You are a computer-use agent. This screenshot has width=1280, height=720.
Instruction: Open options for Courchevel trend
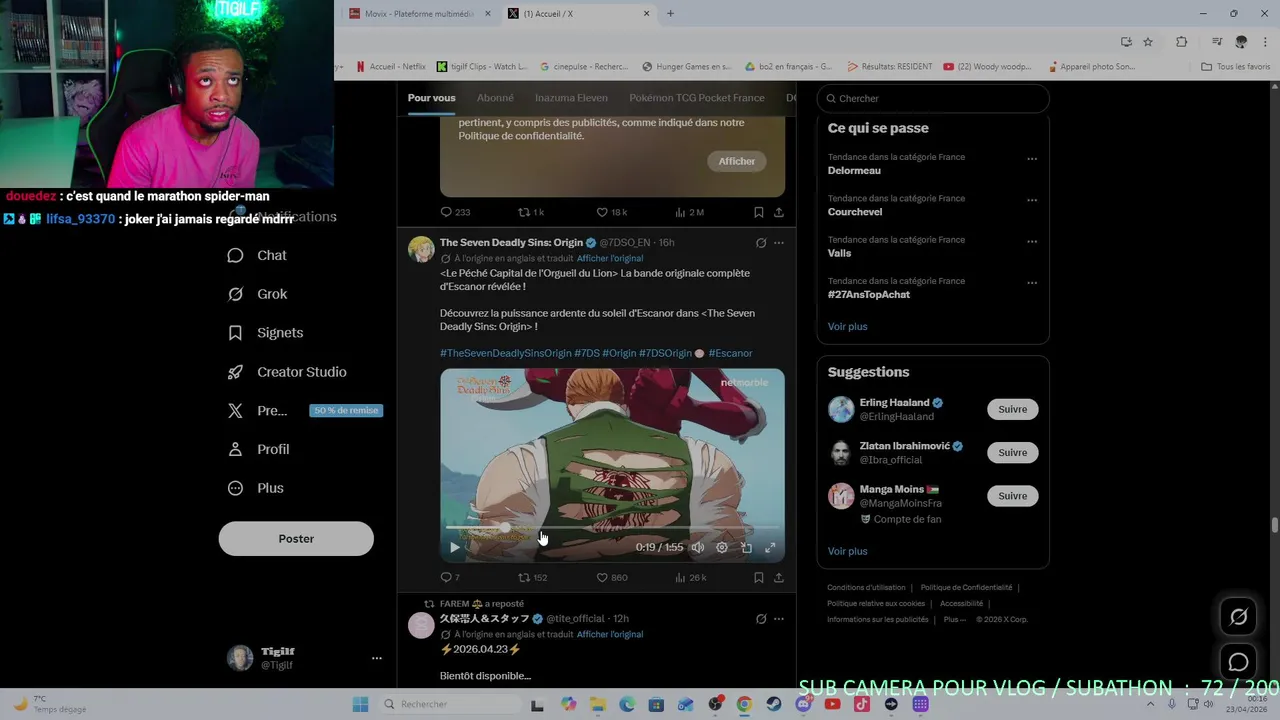1032,200
